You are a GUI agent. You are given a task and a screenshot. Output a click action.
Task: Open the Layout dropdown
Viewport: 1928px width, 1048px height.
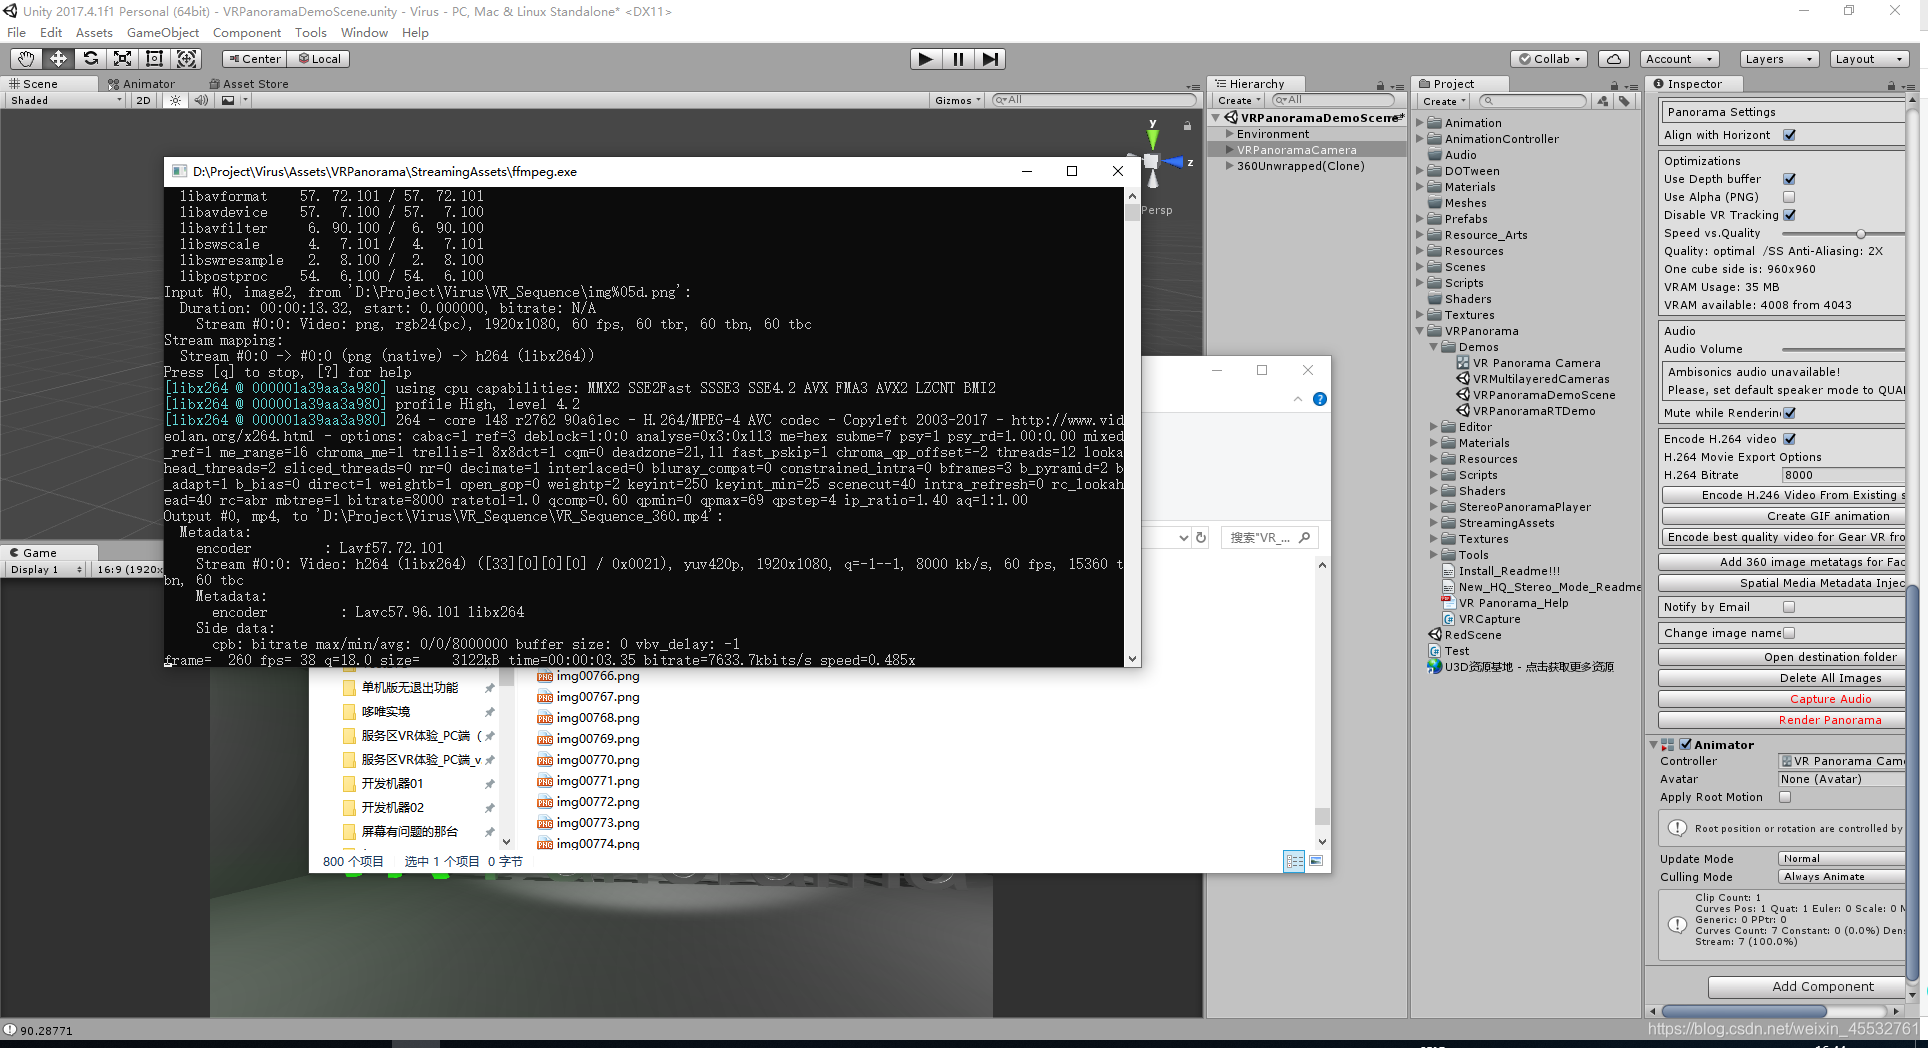click(1868, 59)
